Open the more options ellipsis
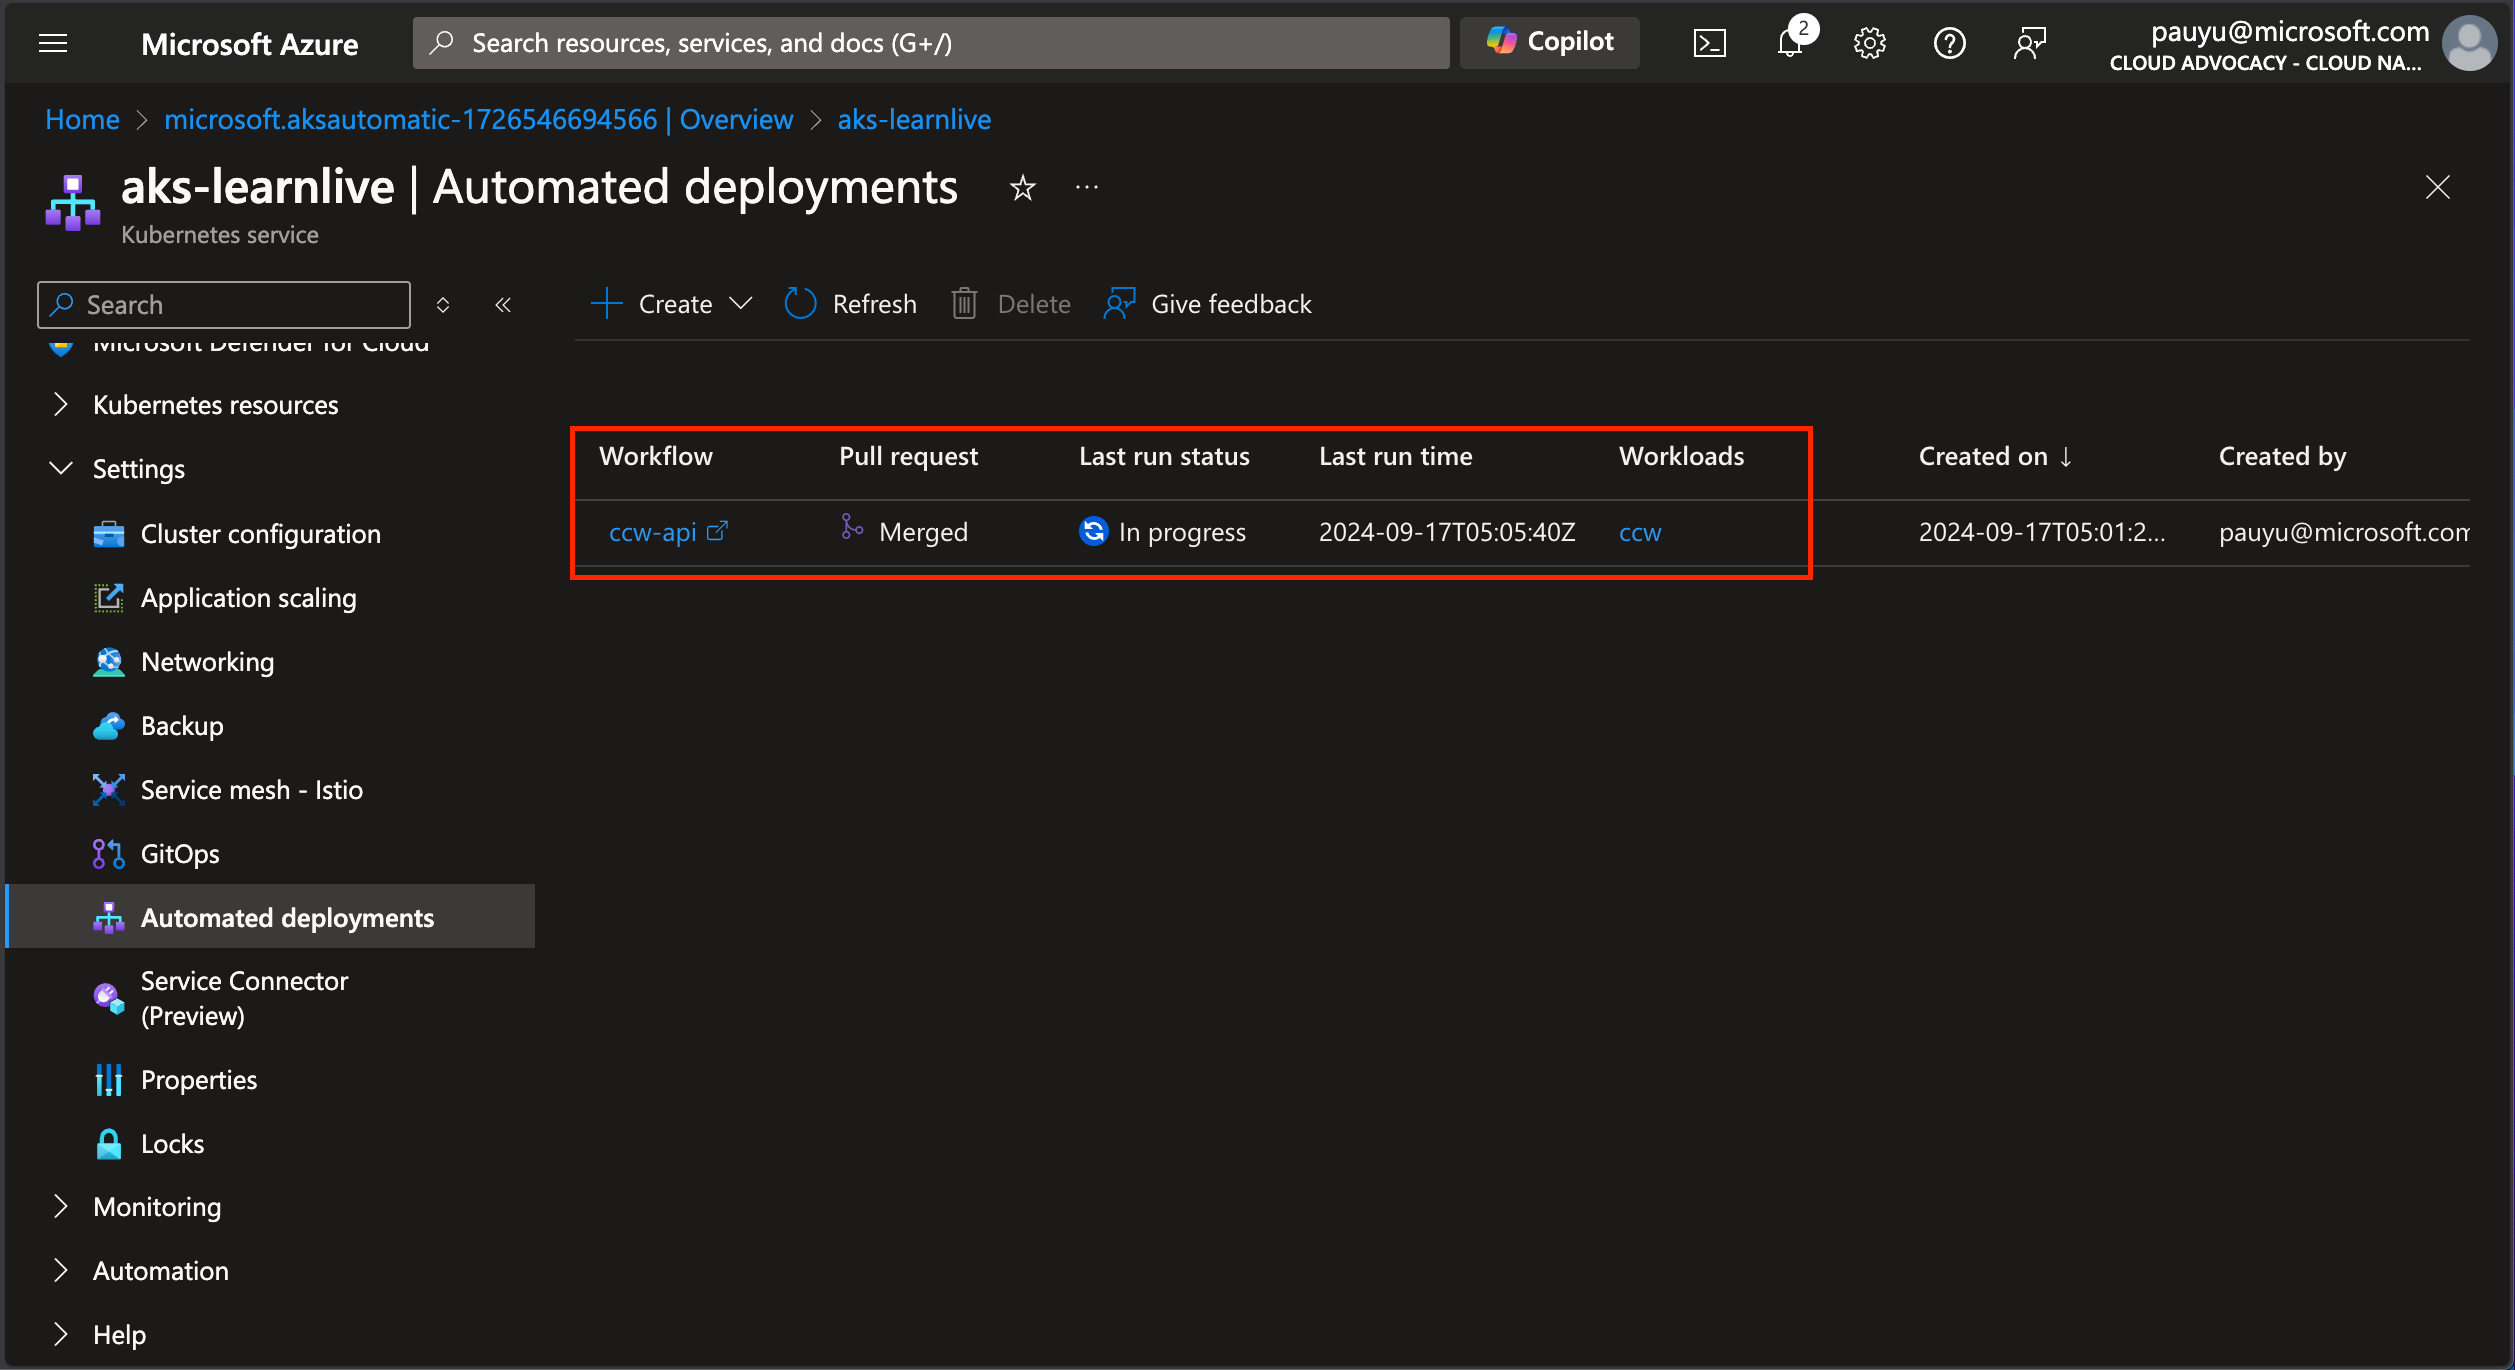Viewport: 2515px width, 1370px height. tap(1087, 188)
